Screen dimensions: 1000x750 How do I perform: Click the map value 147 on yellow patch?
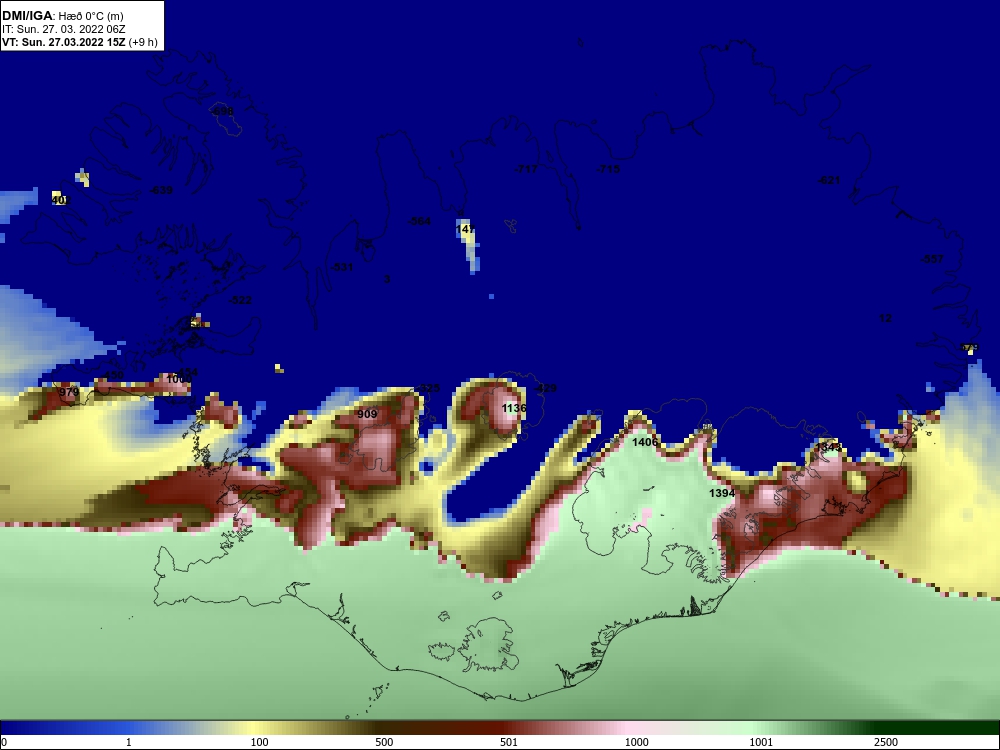click(466, 229)
